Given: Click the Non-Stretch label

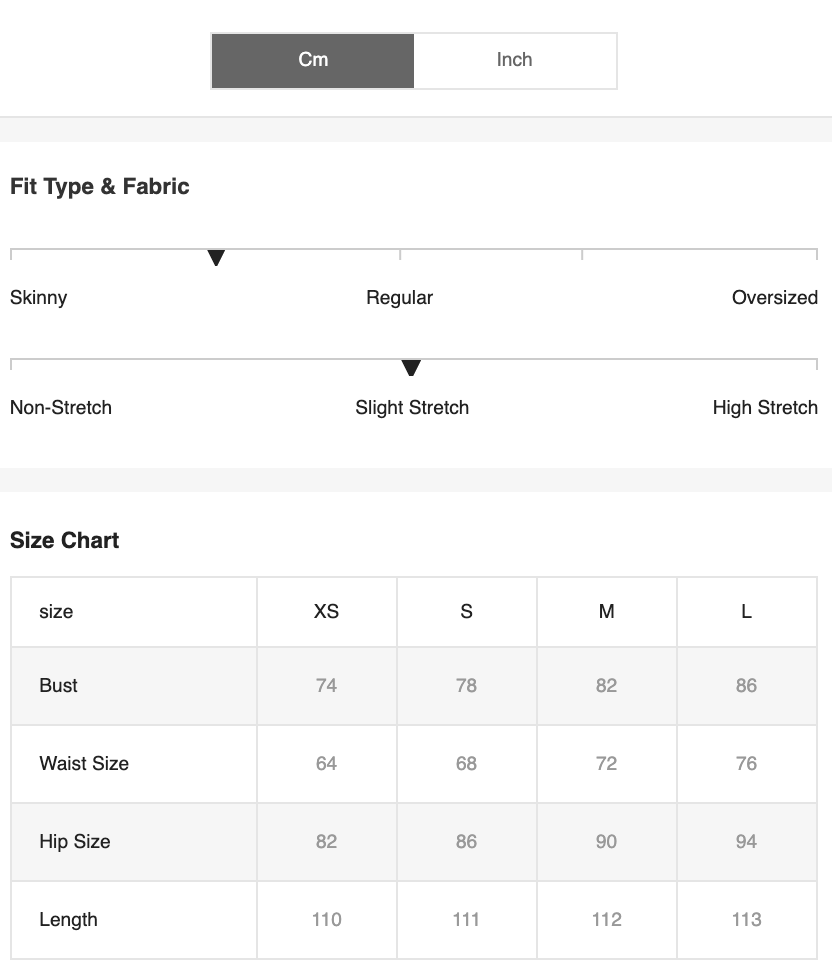Looking at the screenshot, I should tap(61, 407).
